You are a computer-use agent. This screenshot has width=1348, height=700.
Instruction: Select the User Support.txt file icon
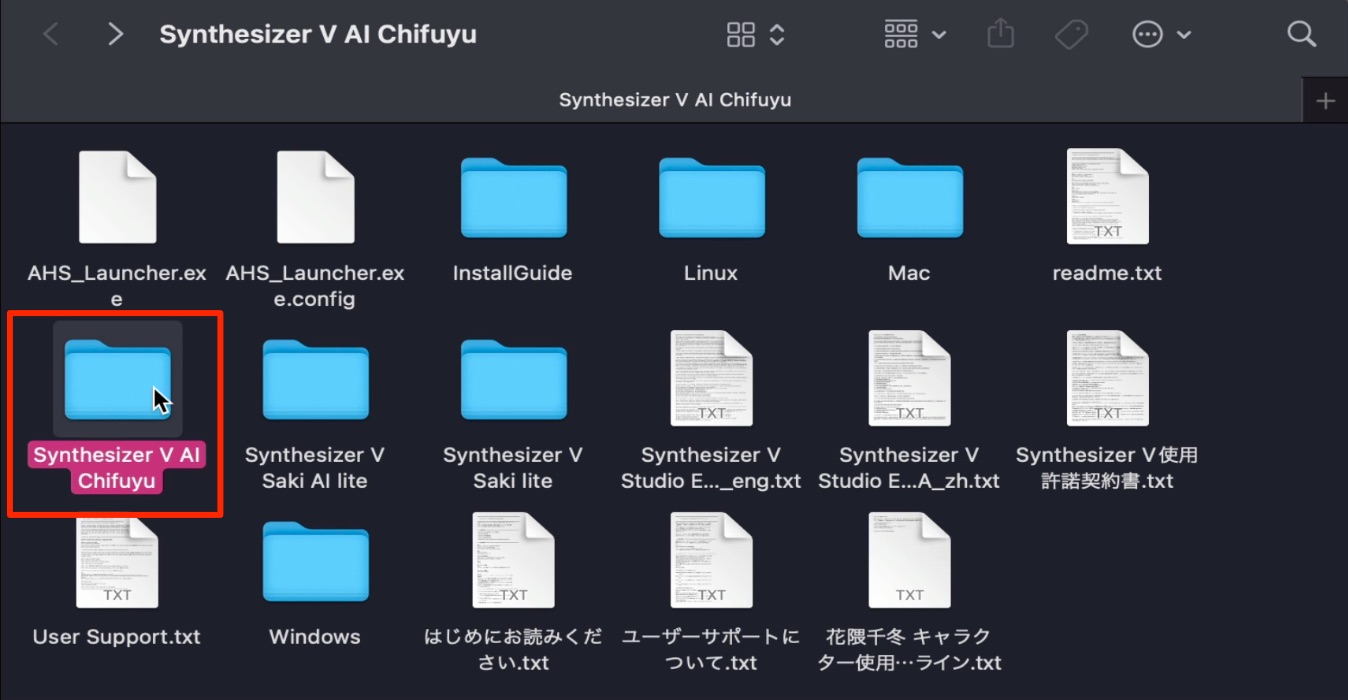click(x=117, y=562)
